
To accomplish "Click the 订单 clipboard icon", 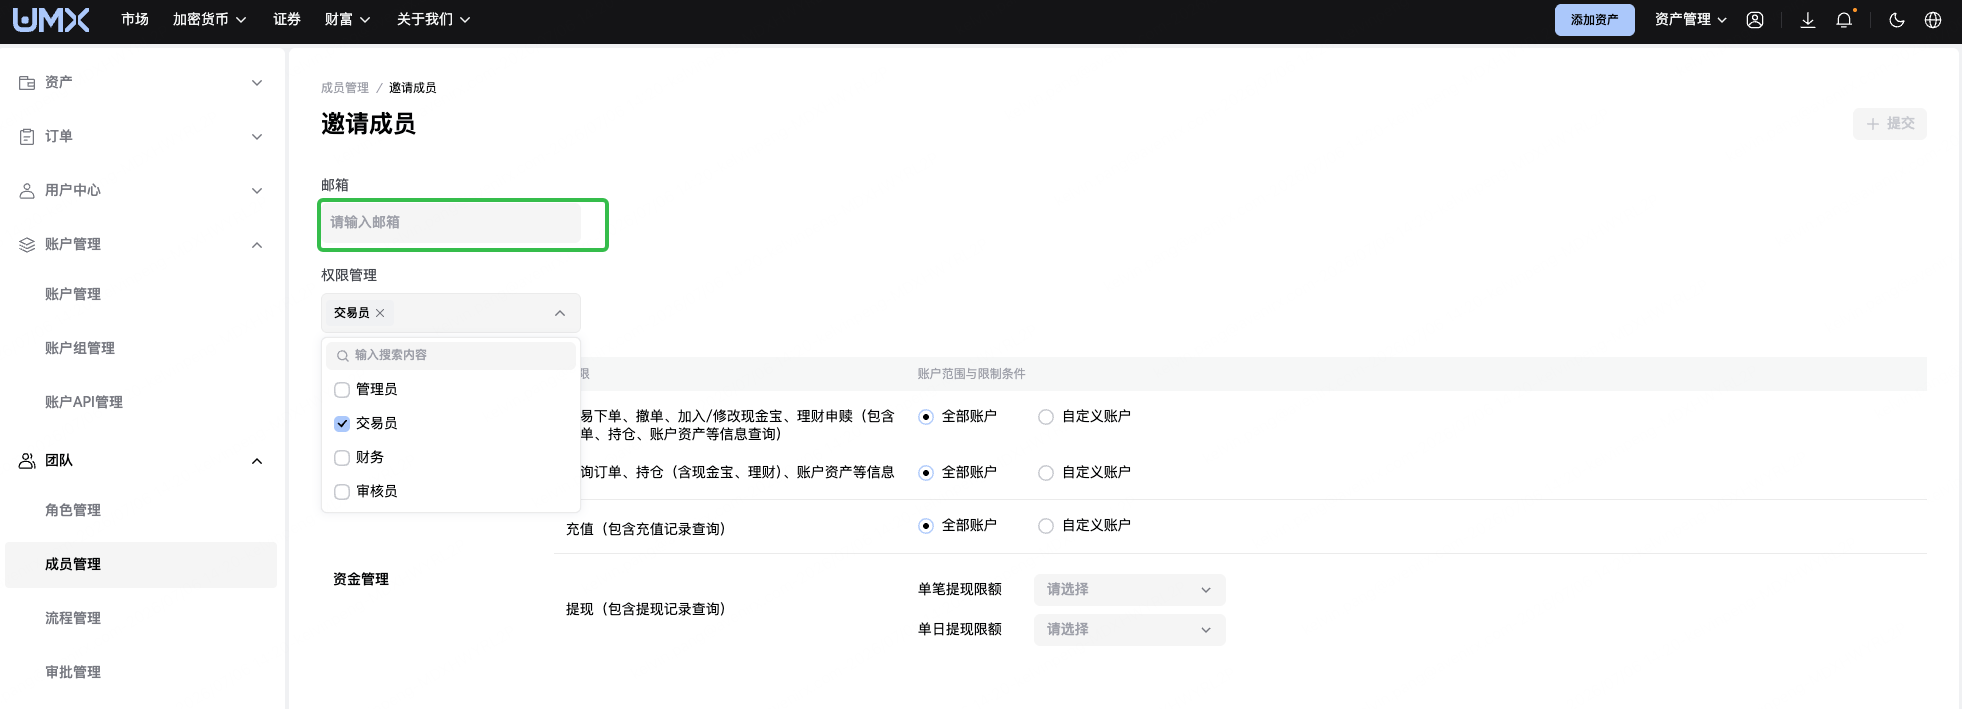I will [x=27, y=137].
